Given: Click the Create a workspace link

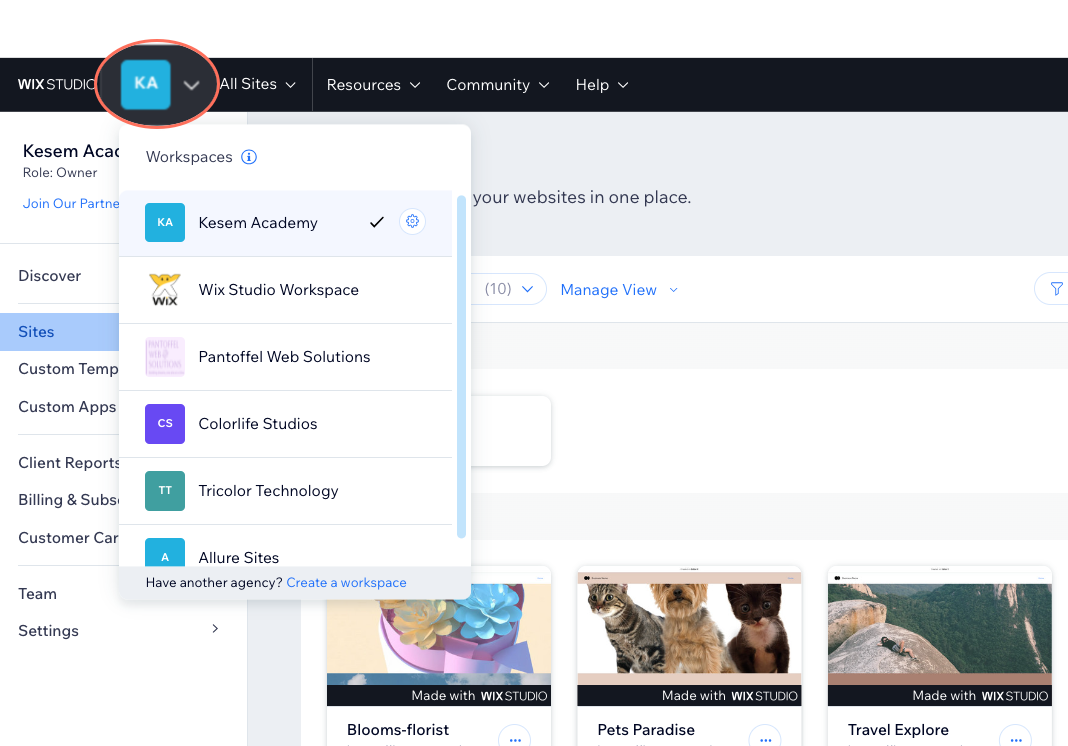Looking at the screenshot, I should (346, 582).
